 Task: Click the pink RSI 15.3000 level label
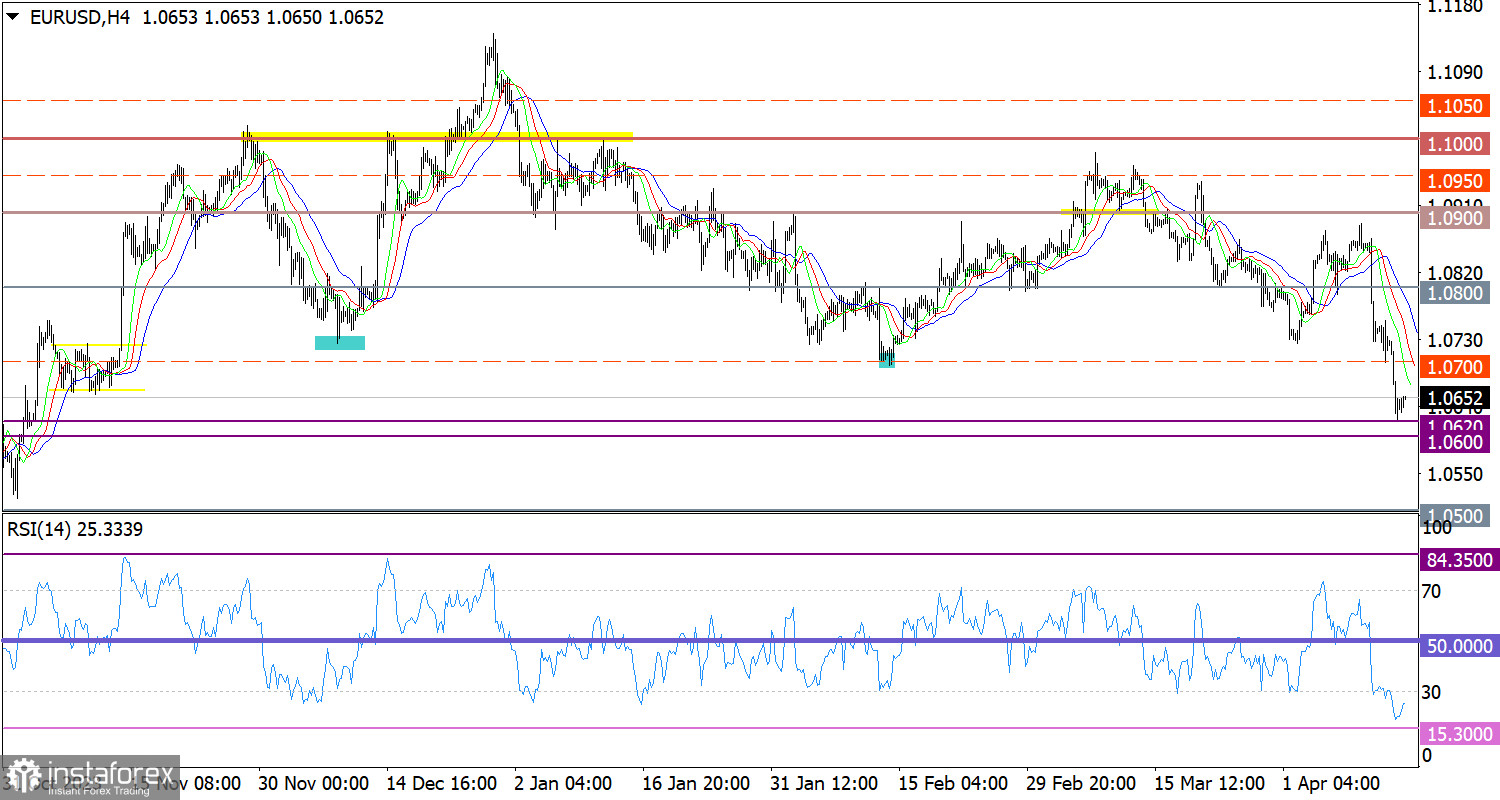pyautogui.click(x=1457, y=735)
